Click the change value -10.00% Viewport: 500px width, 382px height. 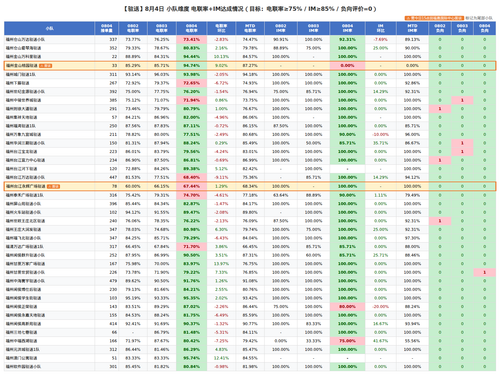point(380,135)
